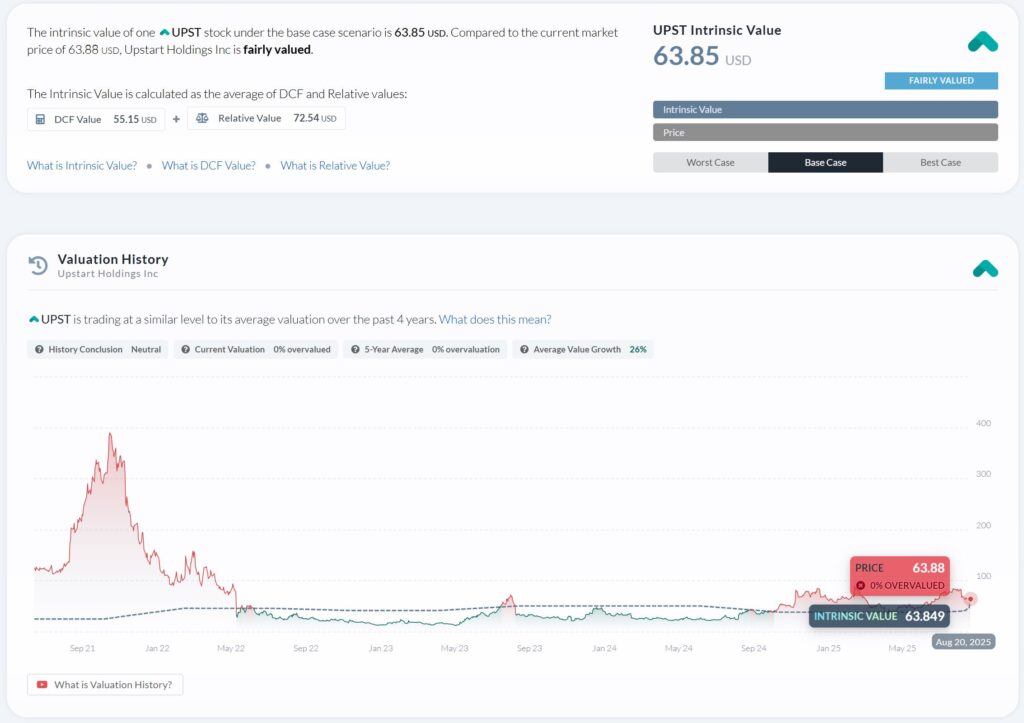The width and height of the screenshot is (1024, 723).
Task: Click the "What does this mean?" link
Action: 495,320
